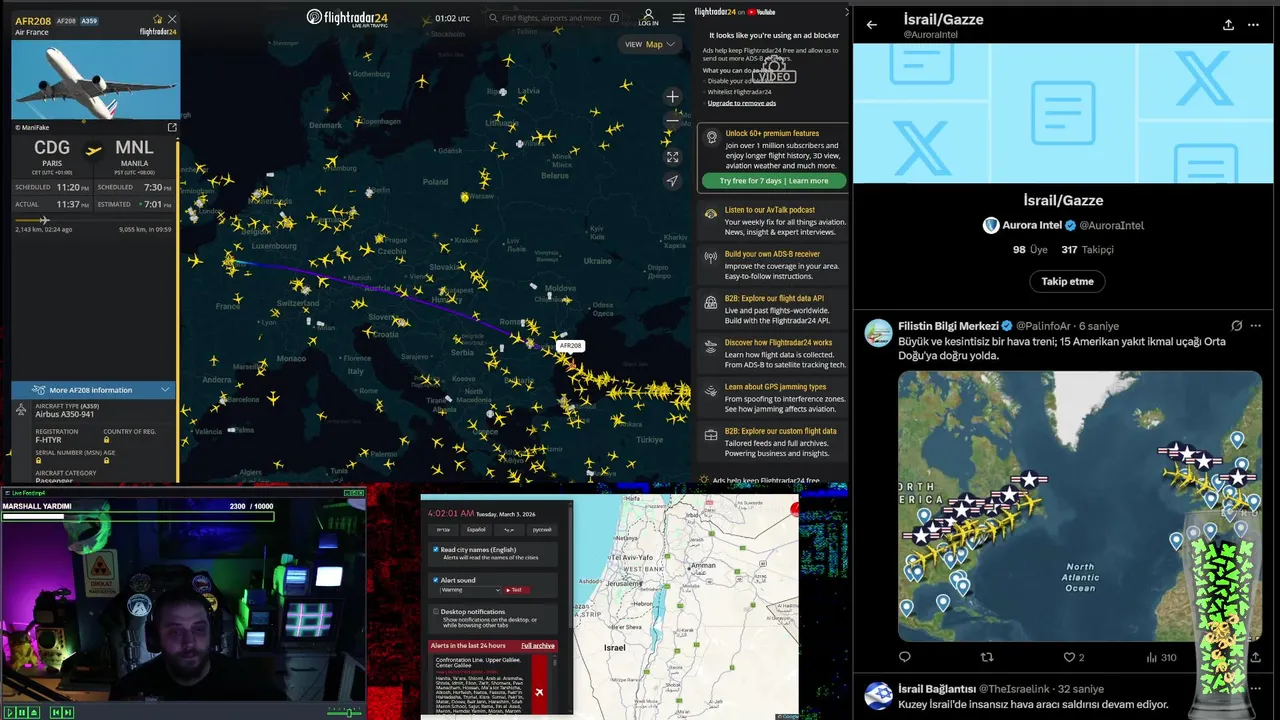Repost the Filistin Bilgi Merkezi post
This screenshot has height=720, width=1280.
coord(987,657)
